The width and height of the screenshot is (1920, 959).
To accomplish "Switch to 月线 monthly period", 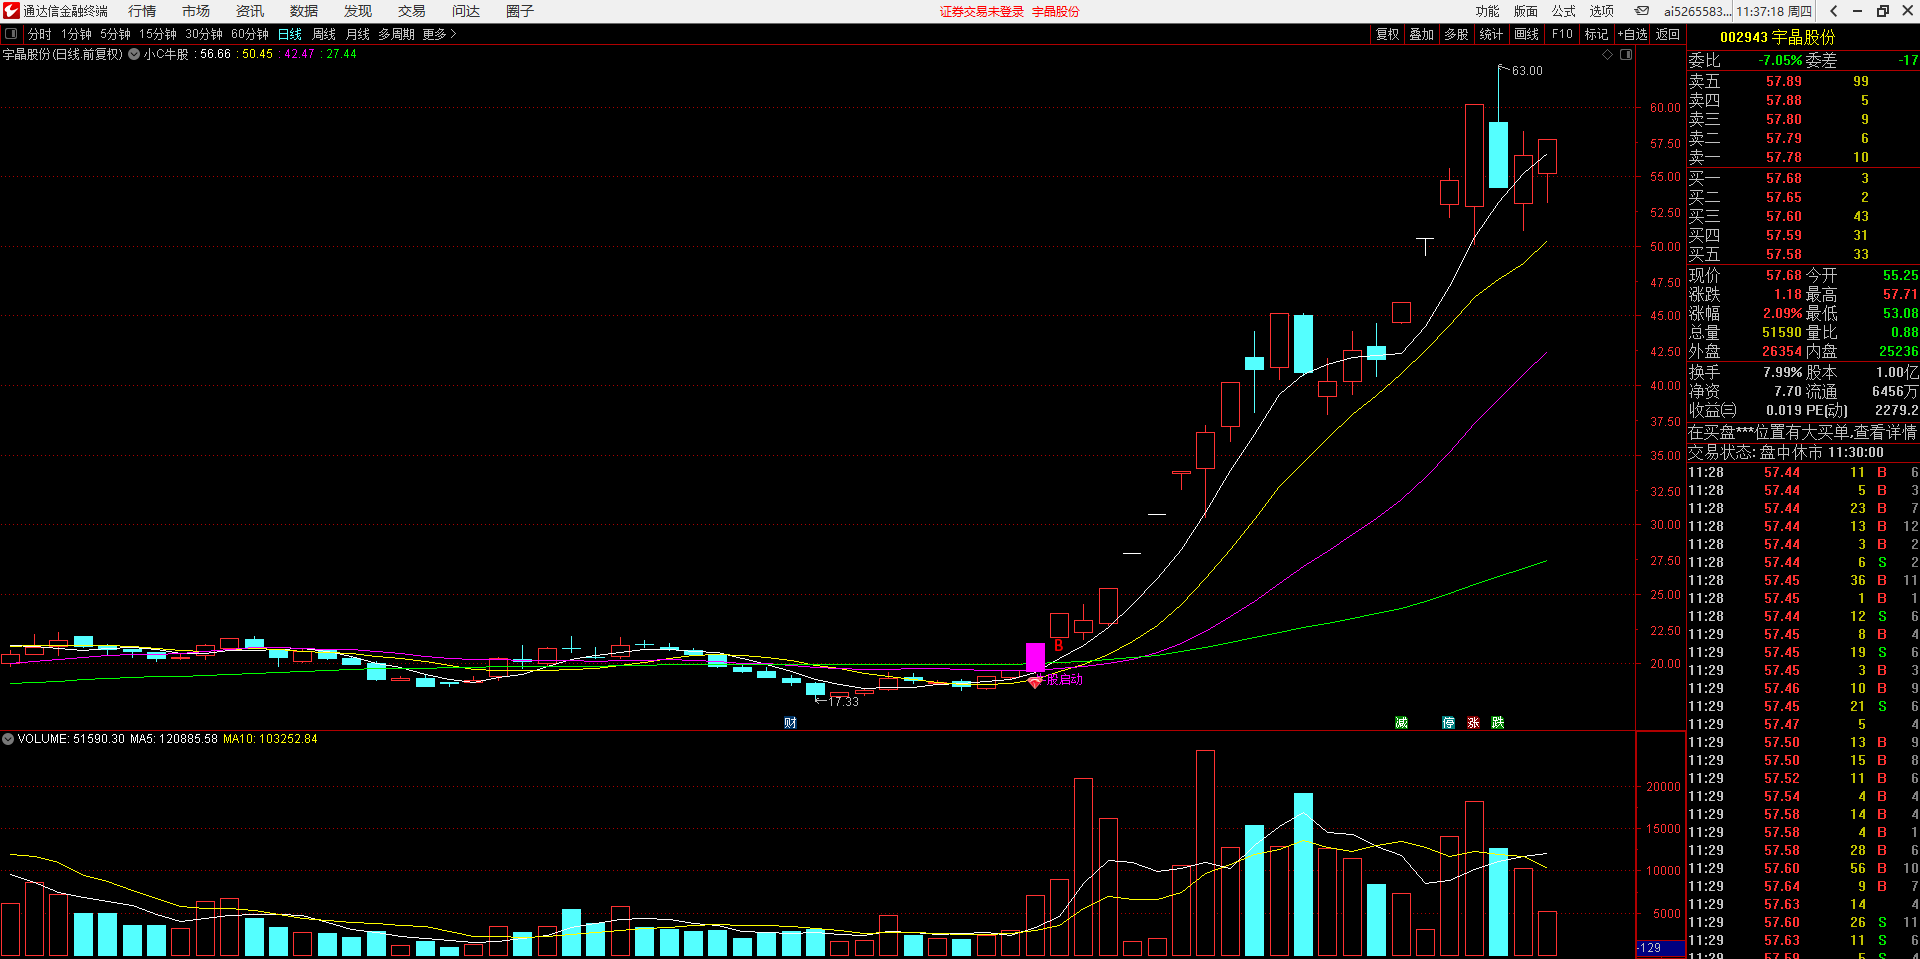I will 358,34.
